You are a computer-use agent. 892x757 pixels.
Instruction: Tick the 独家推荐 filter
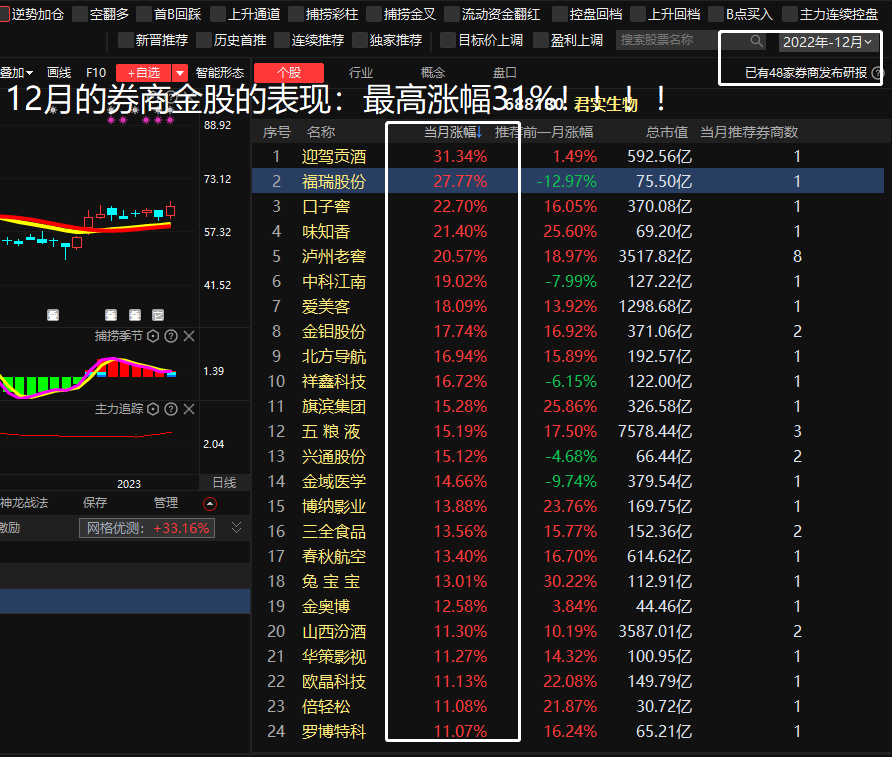(x=360, y=40)
